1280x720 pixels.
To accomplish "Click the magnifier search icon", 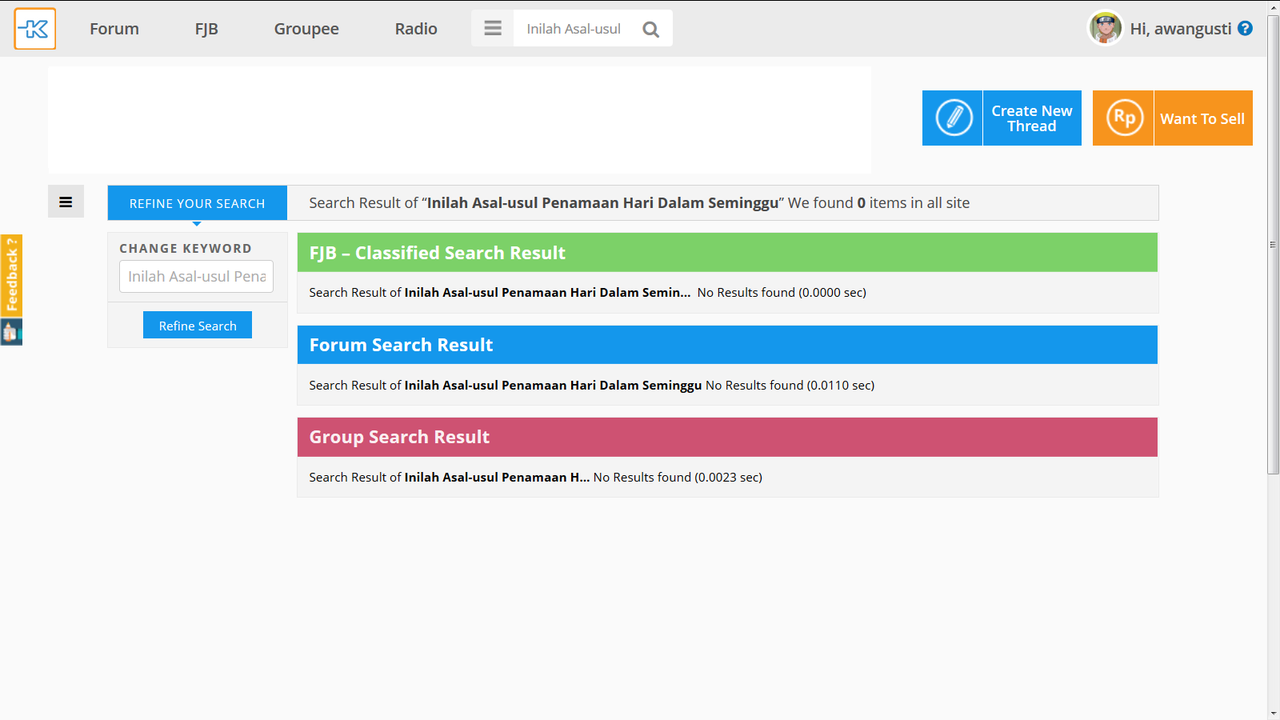I will [651, 29].
